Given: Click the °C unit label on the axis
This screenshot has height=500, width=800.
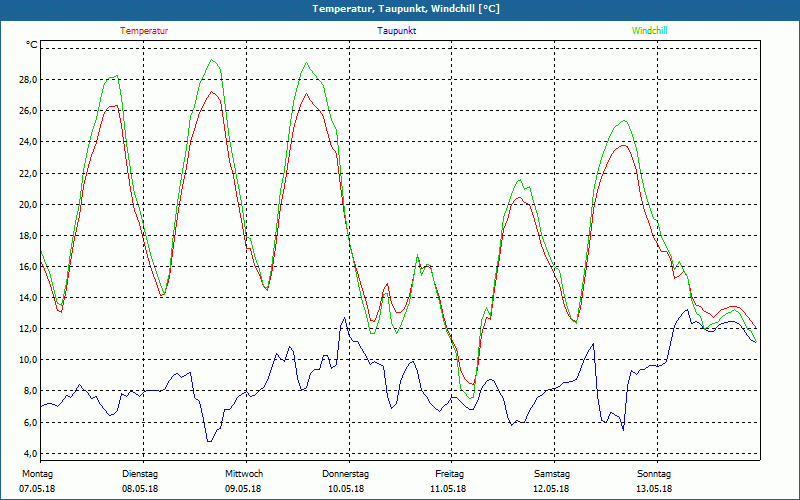Looking at the screenshot, I should [32, 45].
